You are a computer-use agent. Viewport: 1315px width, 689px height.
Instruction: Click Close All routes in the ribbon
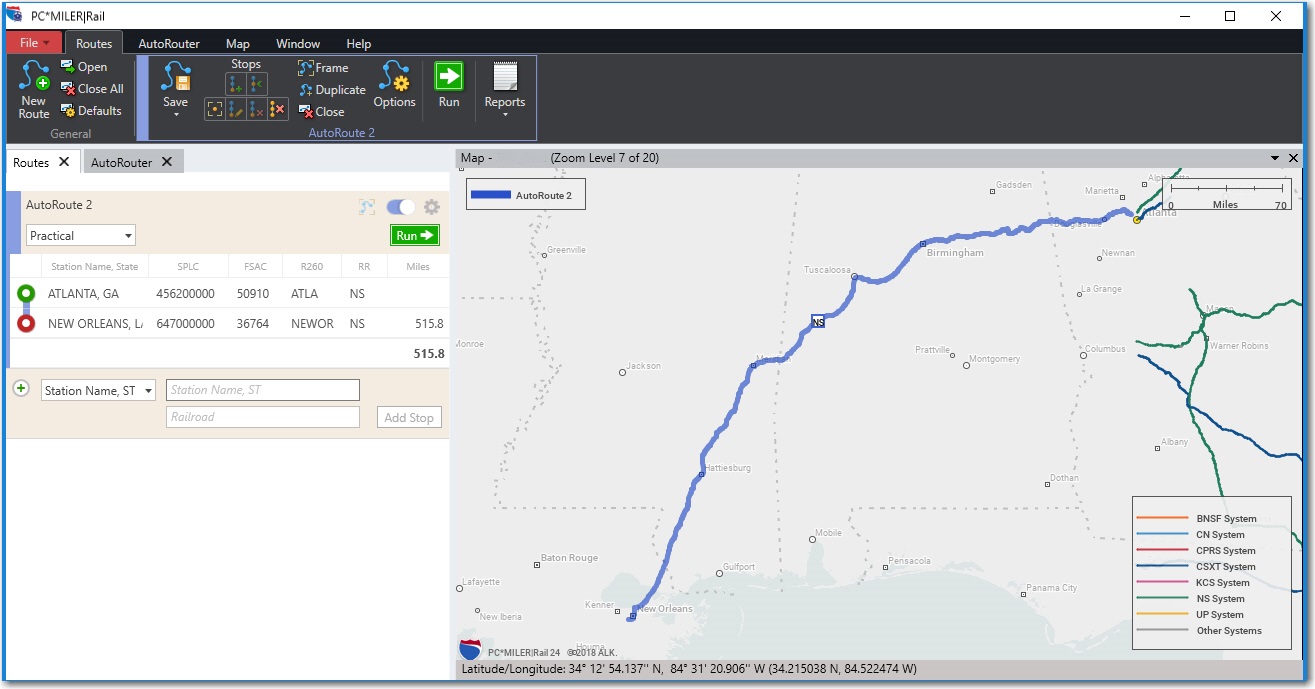click(92, 89)
